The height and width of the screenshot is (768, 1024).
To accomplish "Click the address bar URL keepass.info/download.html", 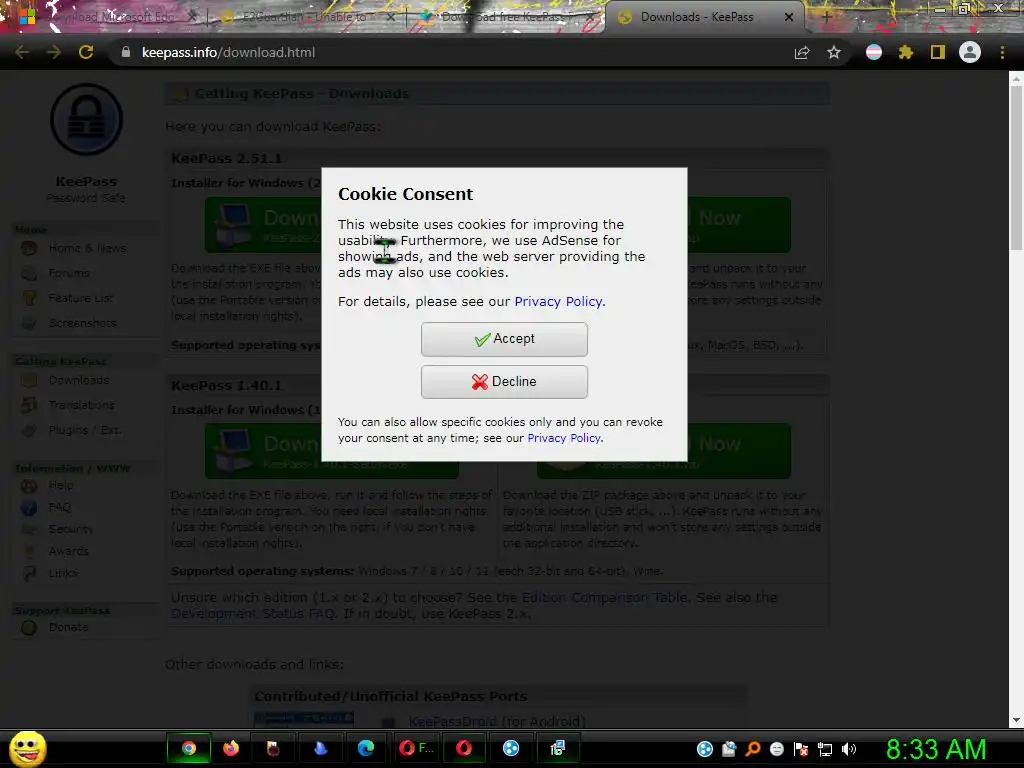I will coord(228,52).
